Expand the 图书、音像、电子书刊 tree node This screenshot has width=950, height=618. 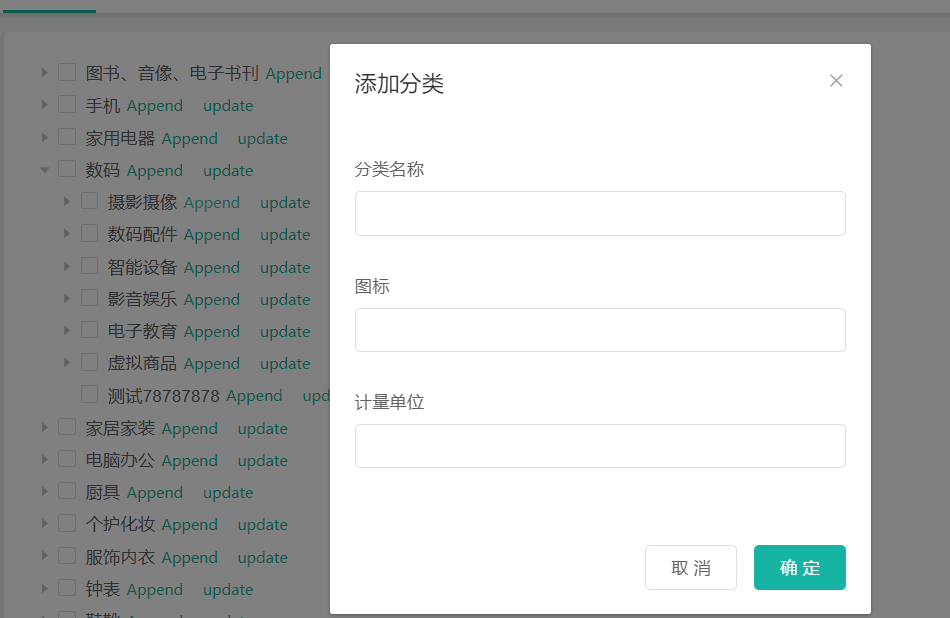coord(44,73)
